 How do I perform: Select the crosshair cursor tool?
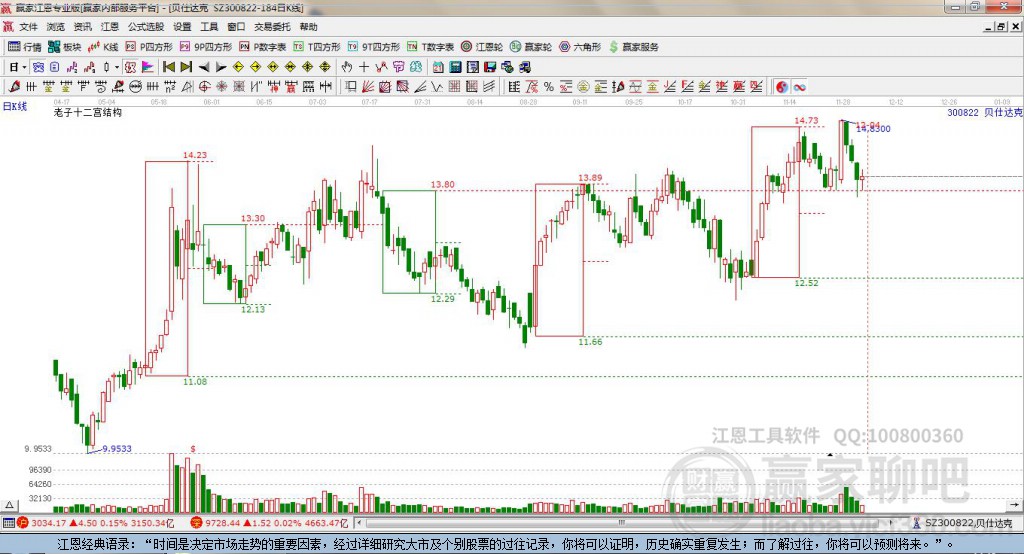pos(364,67)
